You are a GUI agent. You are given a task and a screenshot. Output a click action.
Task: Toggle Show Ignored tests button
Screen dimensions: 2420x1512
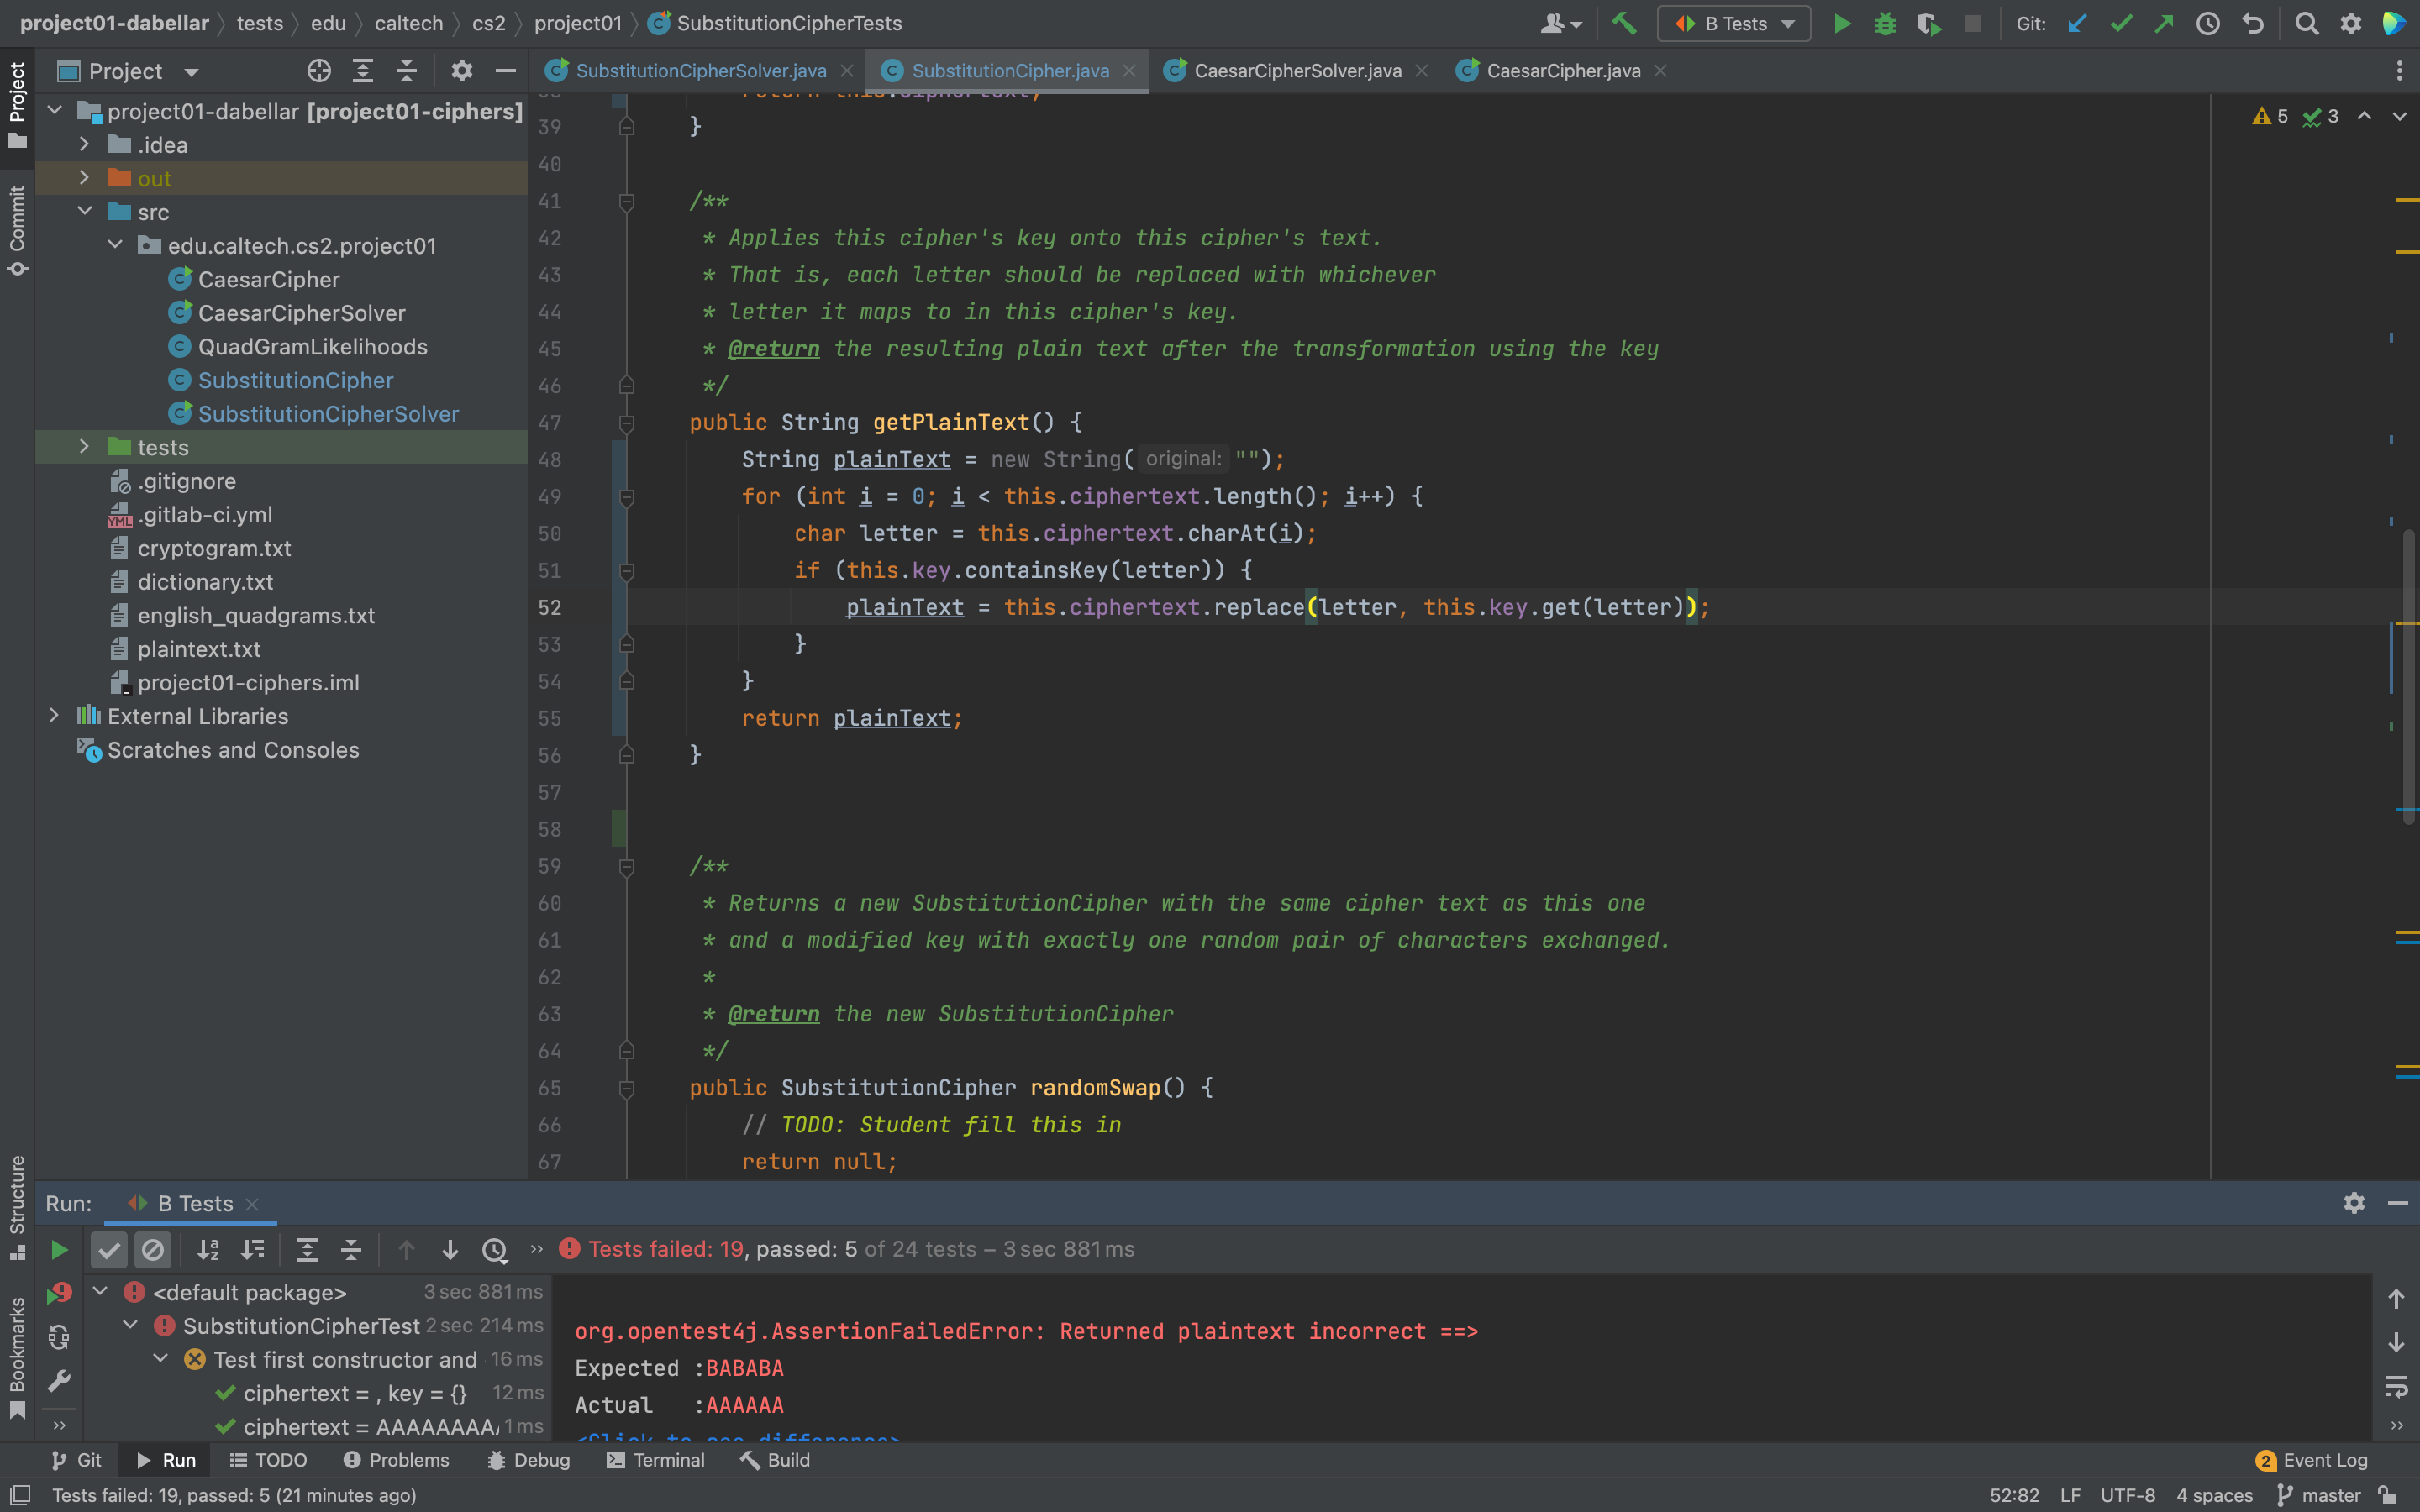coord(153,1249)
